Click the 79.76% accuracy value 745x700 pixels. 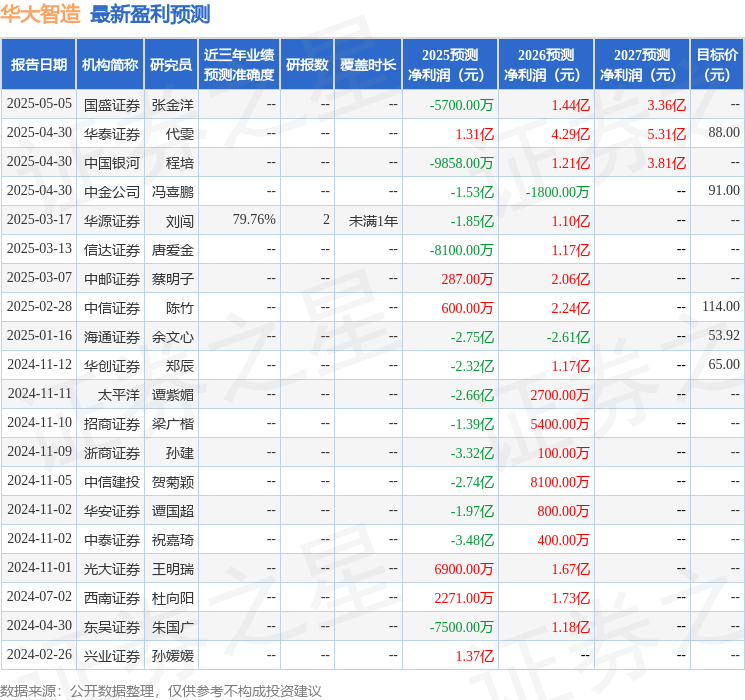(254, 220)
